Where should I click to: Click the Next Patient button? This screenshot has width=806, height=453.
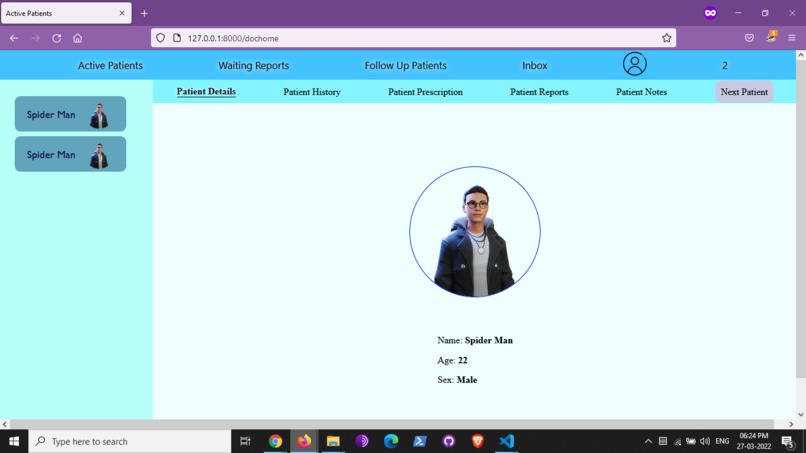coord(744,92)
